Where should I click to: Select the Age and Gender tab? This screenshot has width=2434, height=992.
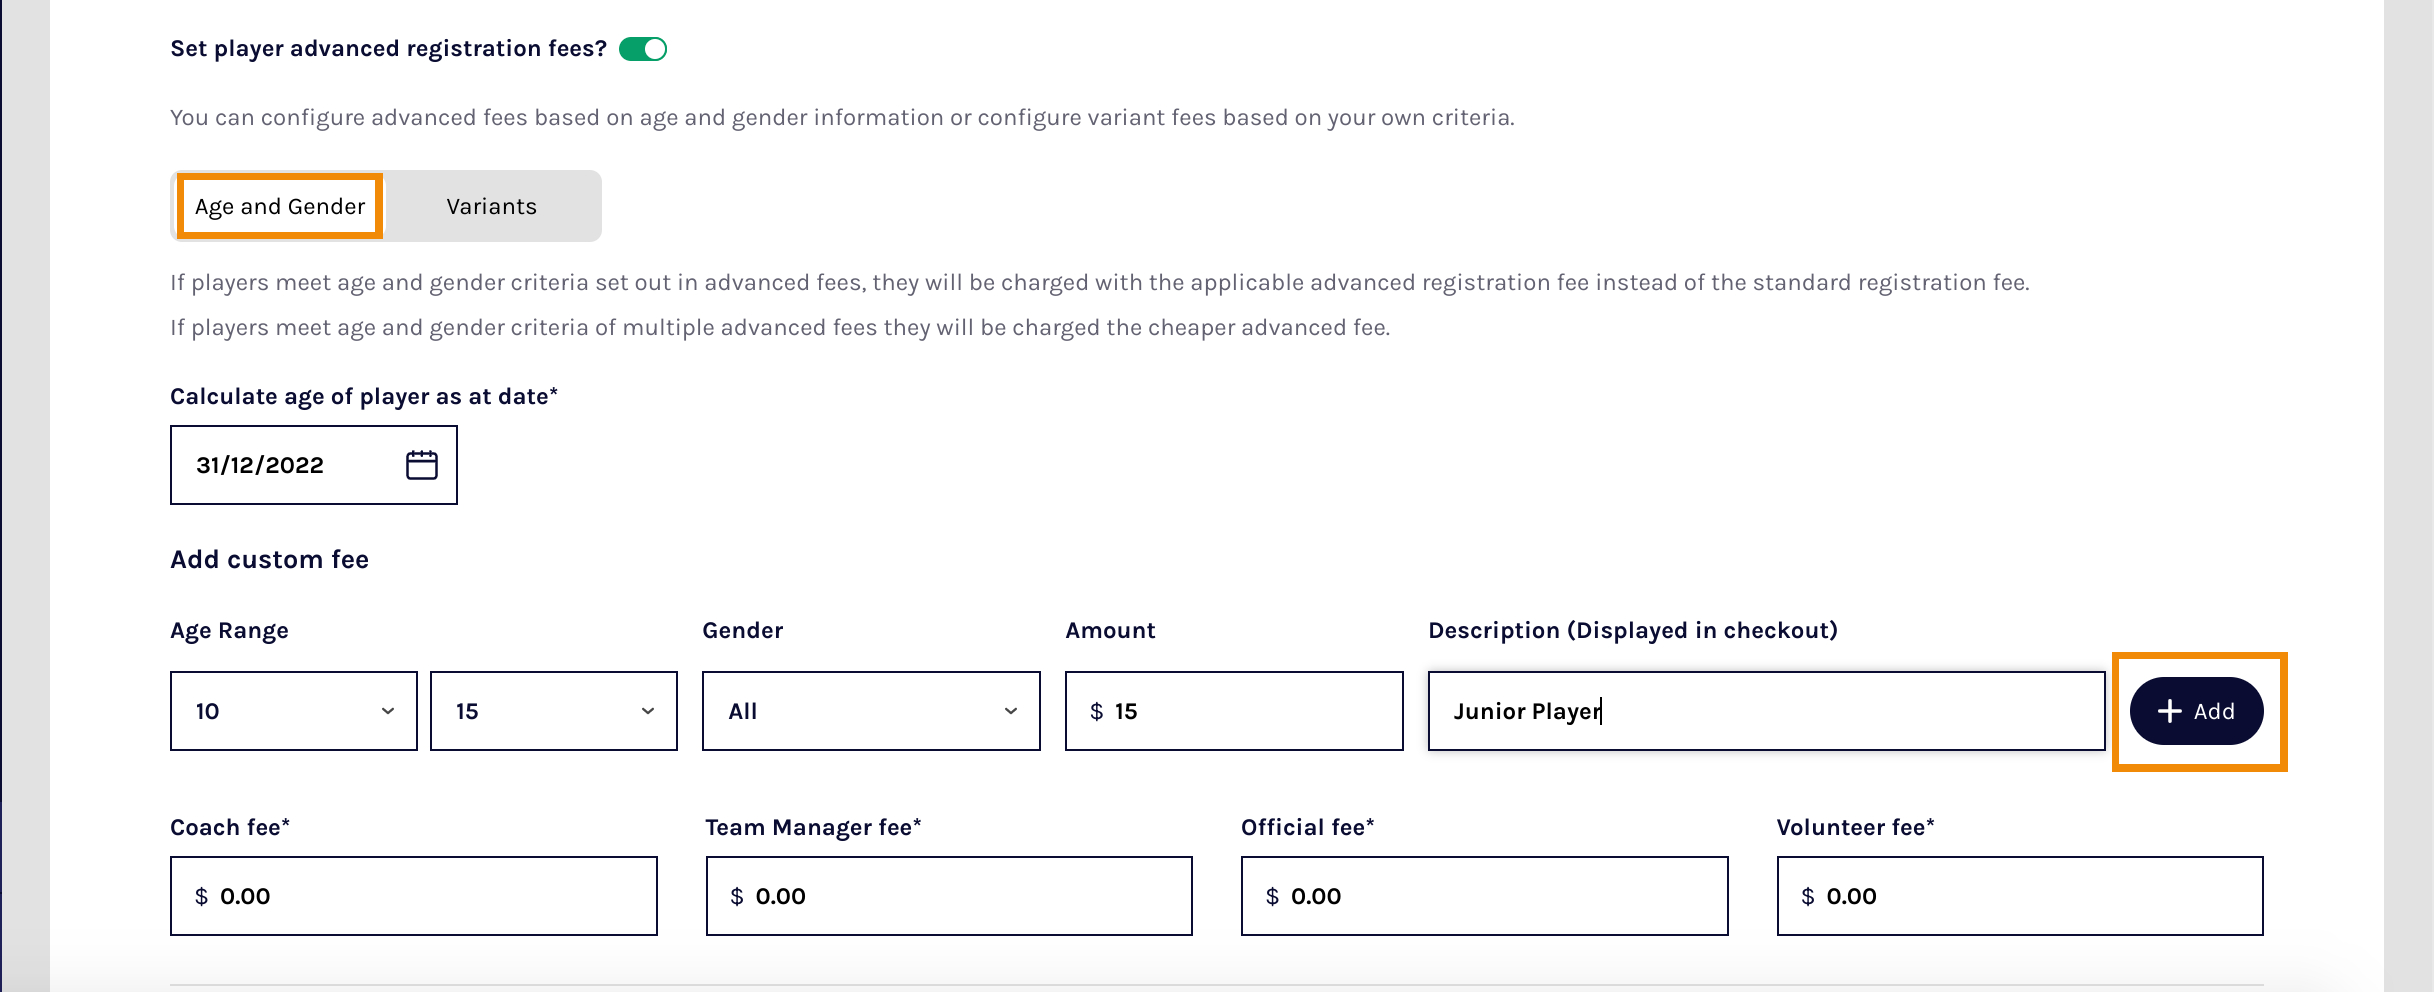point(279,206)
